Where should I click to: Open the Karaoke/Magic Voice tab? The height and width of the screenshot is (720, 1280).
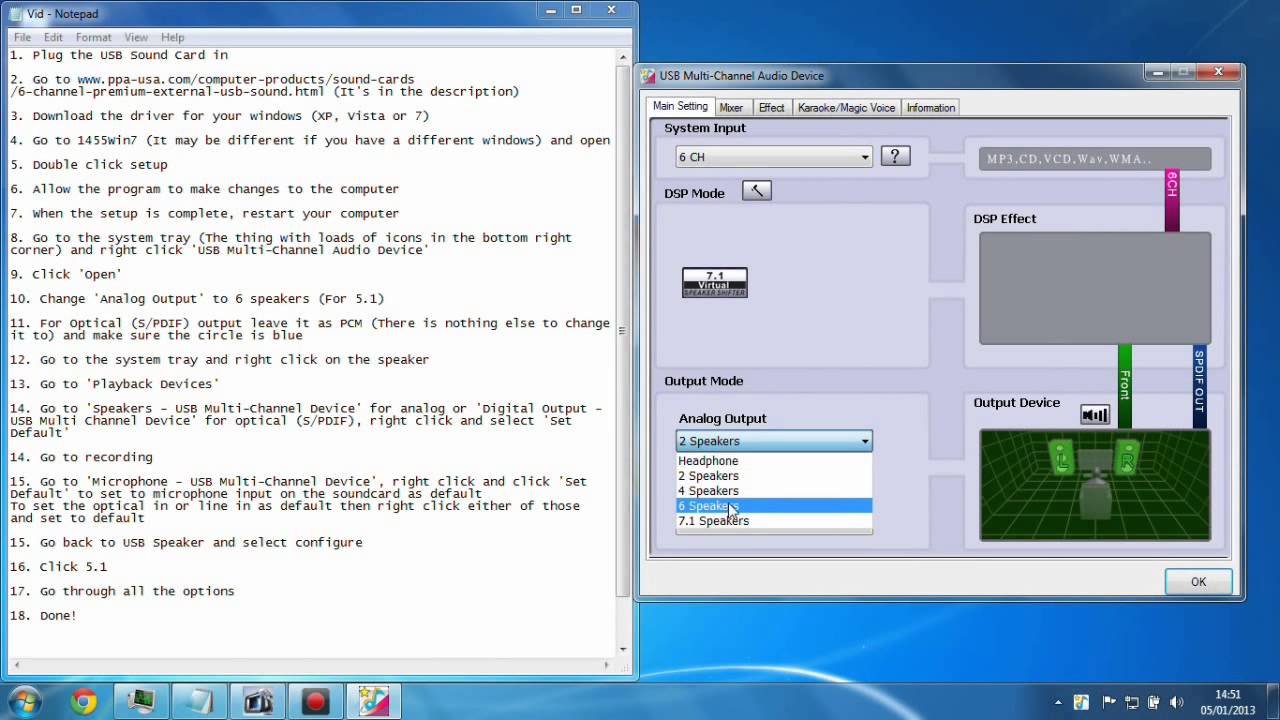(x=846, y=108)
